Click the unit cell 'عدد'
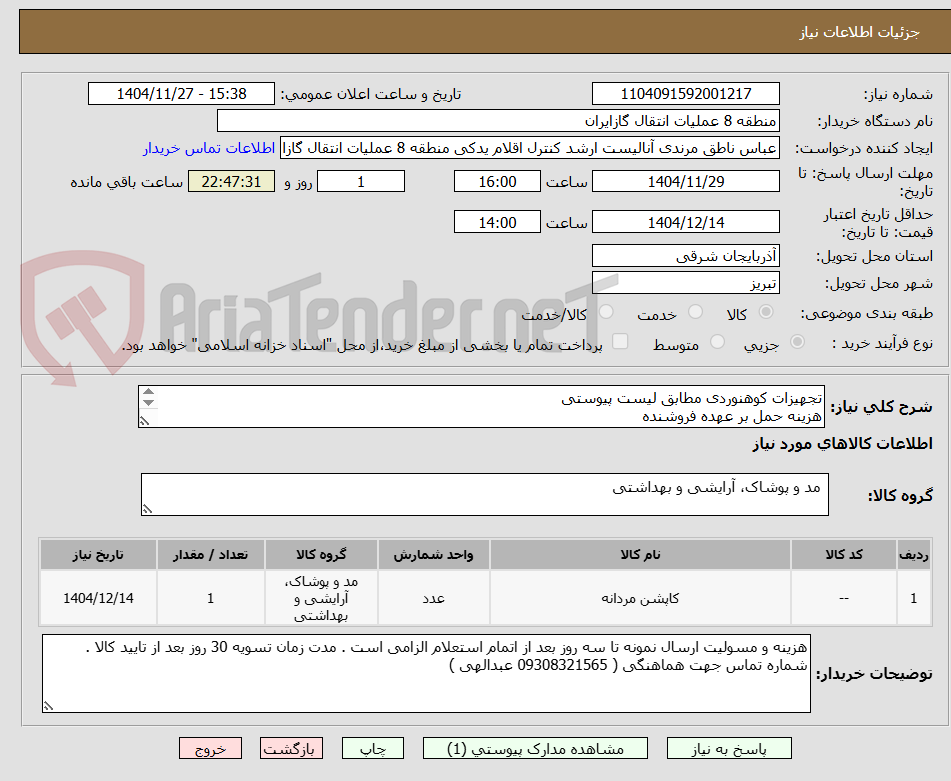 434,598
